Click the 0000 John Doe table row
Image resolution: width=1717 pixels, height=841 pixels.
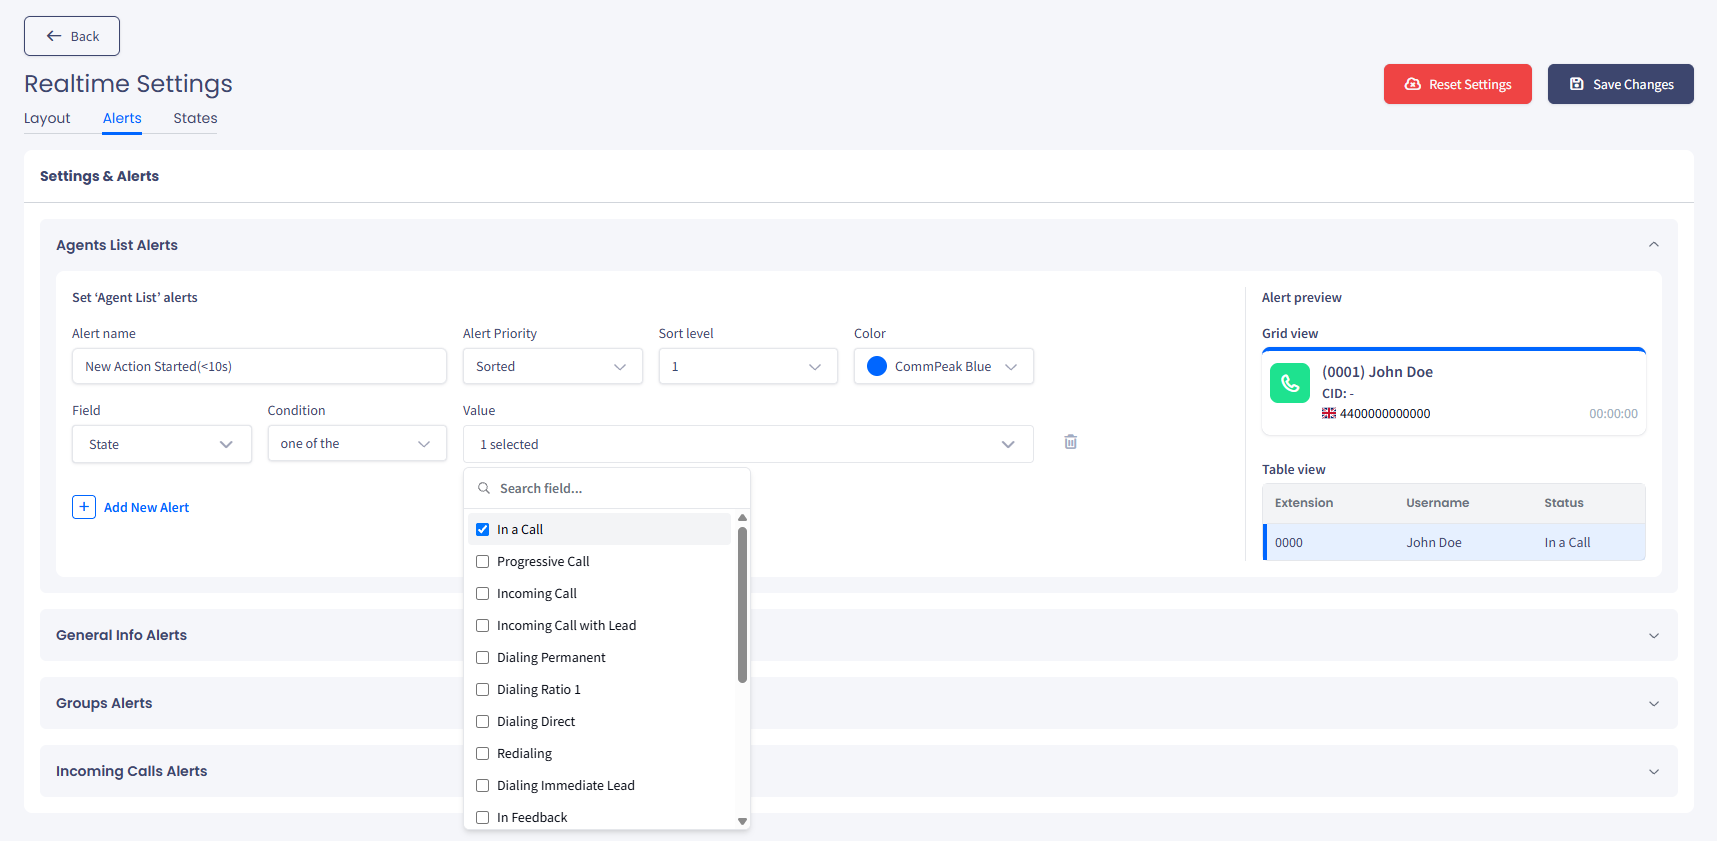point(1454,542)
